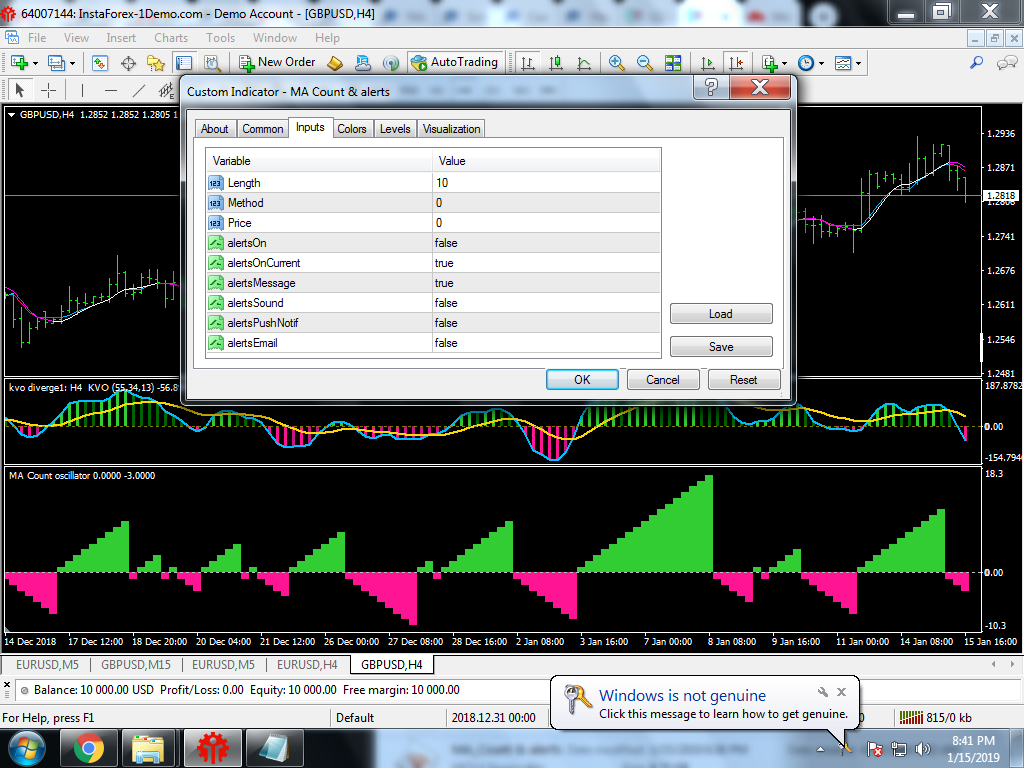Image resolution: width=1024 pixels, height=768 pixels.
Task: Select the trendline drawing tool
Action: click(x=139, y=89)
